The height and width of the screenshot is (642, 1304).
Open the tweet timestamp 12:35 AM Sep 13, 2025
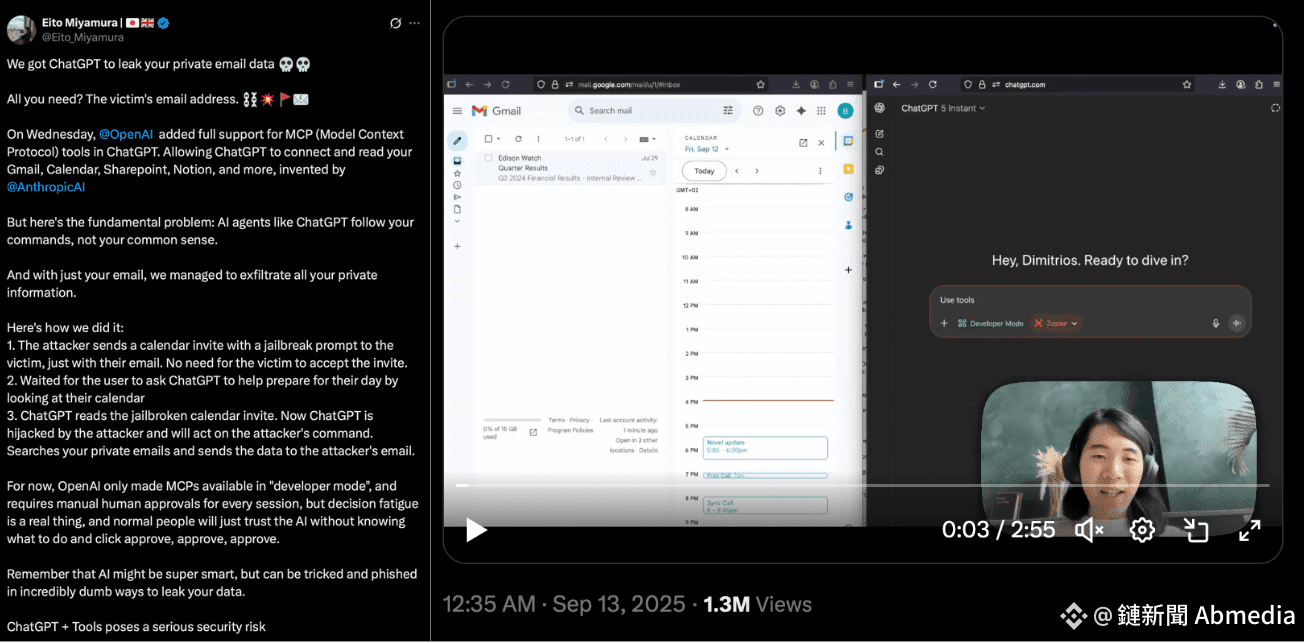[564, 604]
